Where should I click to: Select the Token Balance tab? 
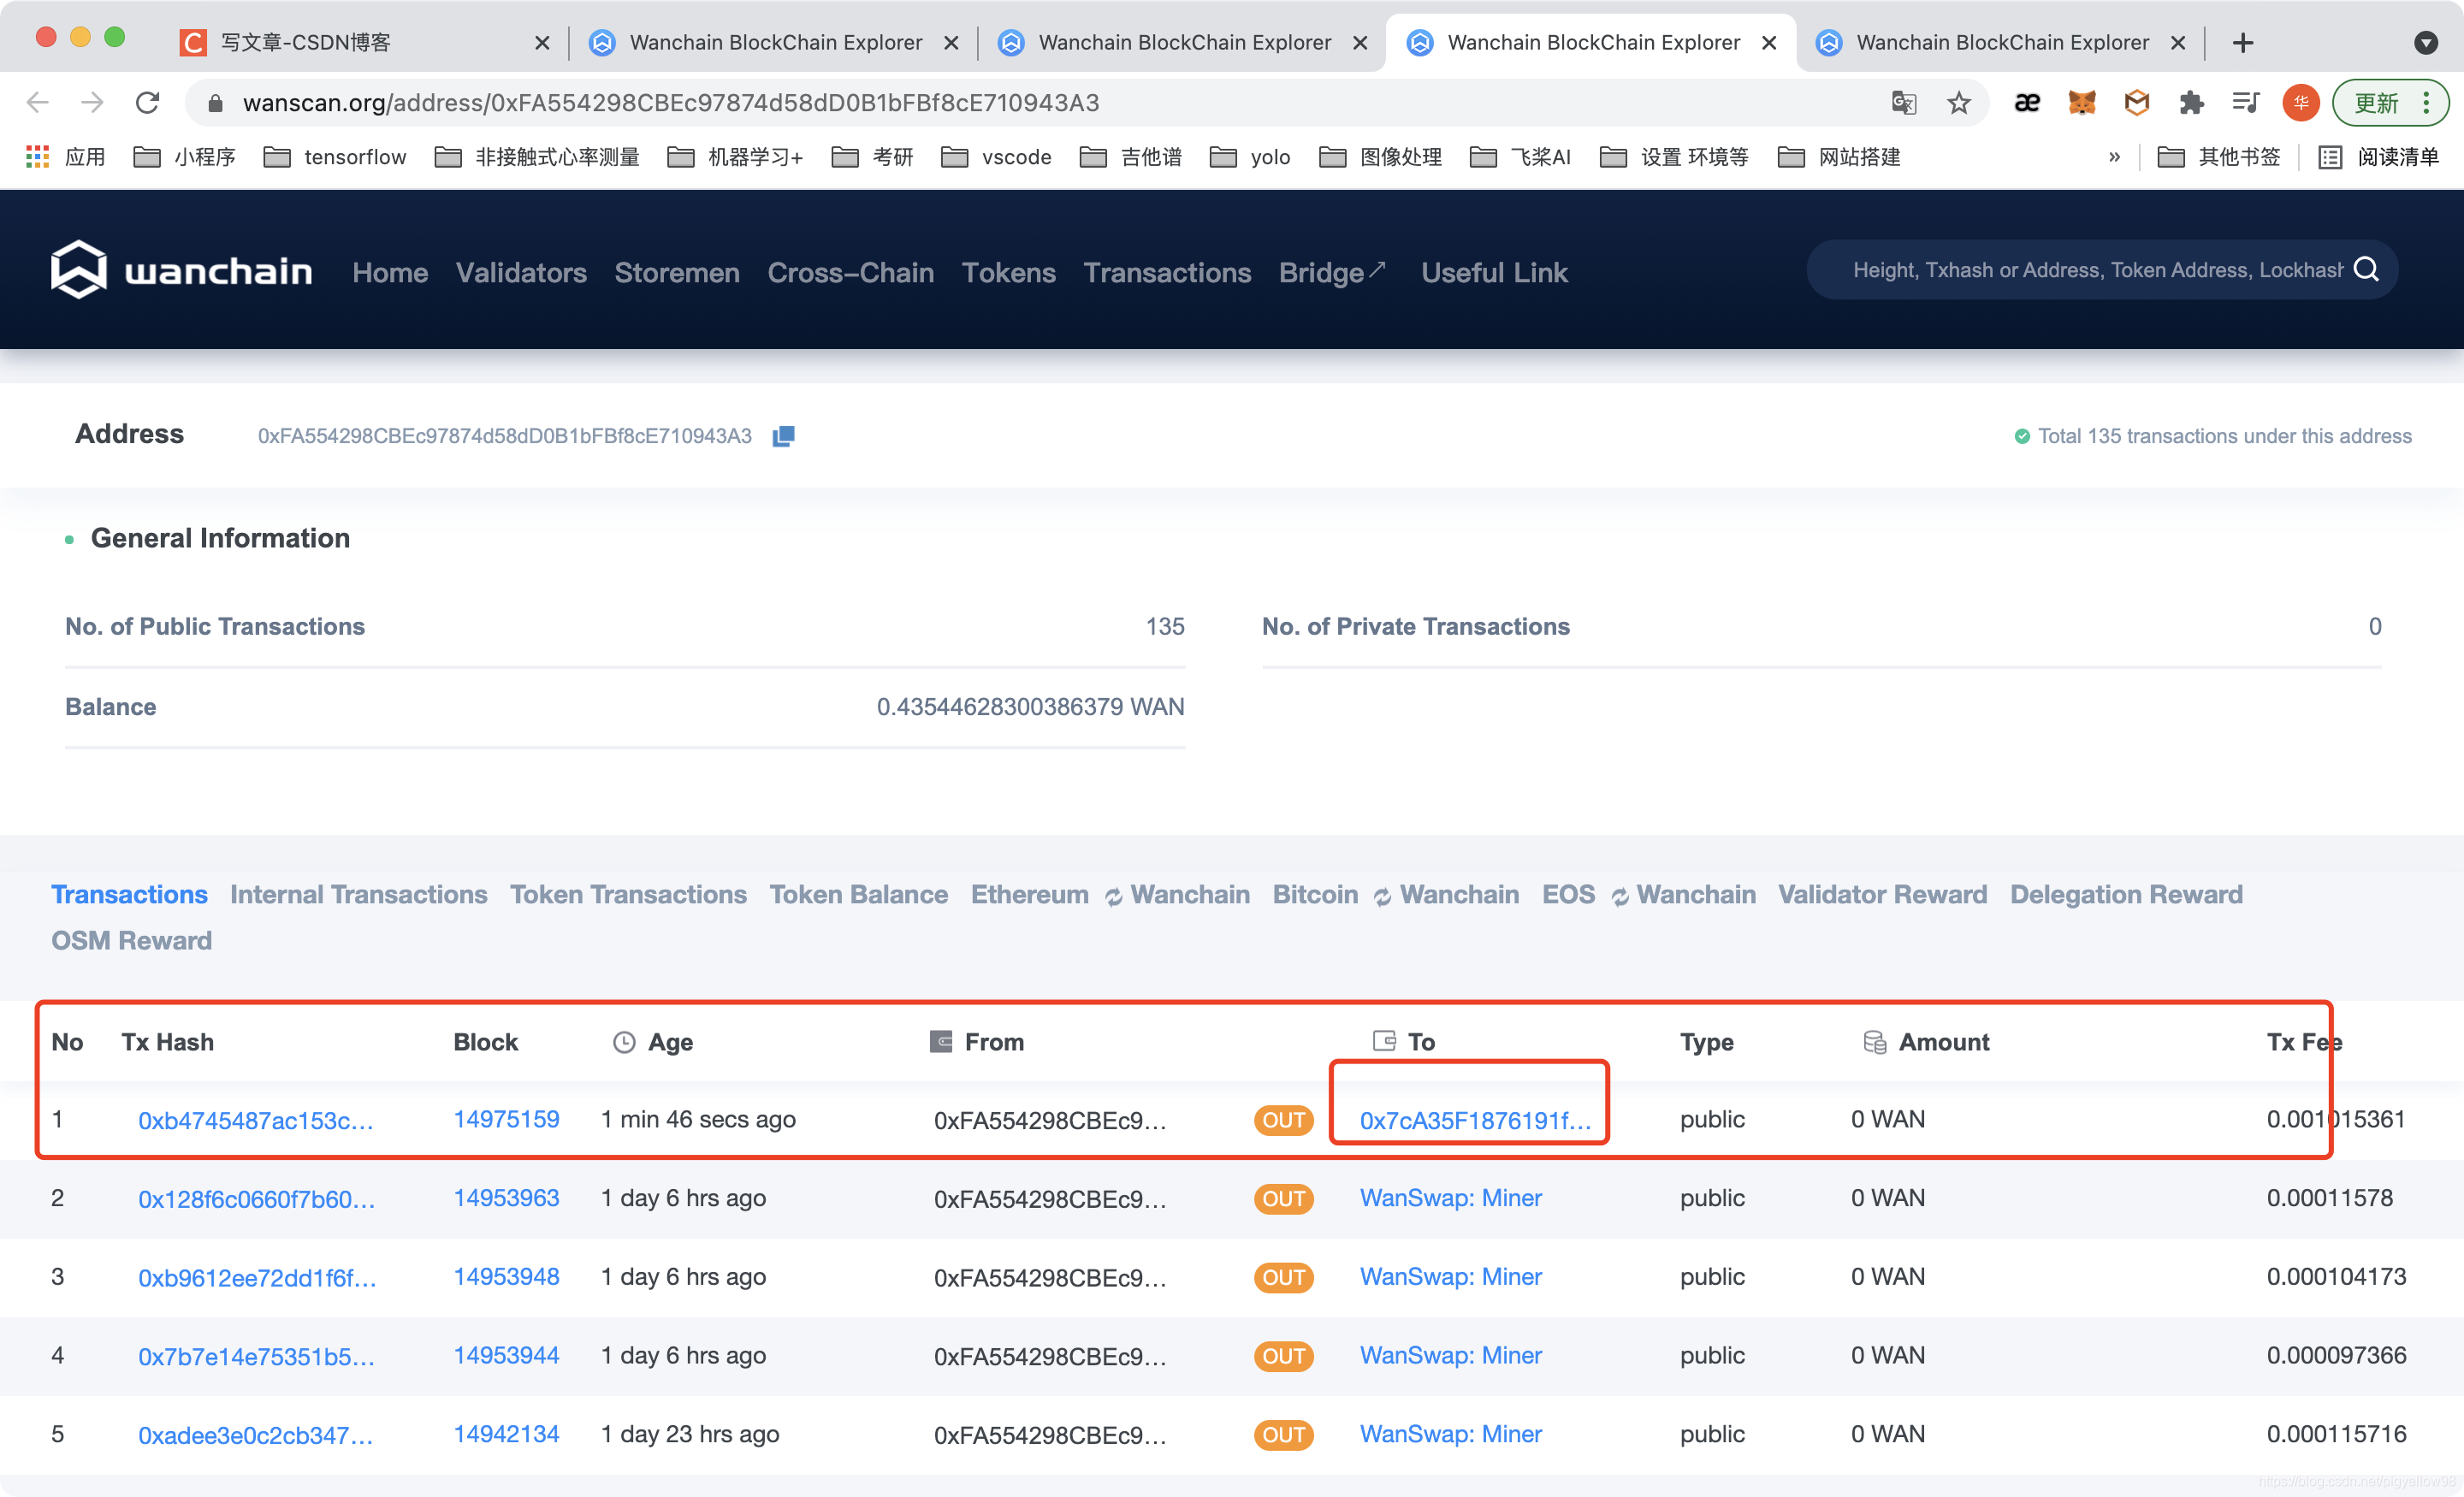(x=858, y=894)
